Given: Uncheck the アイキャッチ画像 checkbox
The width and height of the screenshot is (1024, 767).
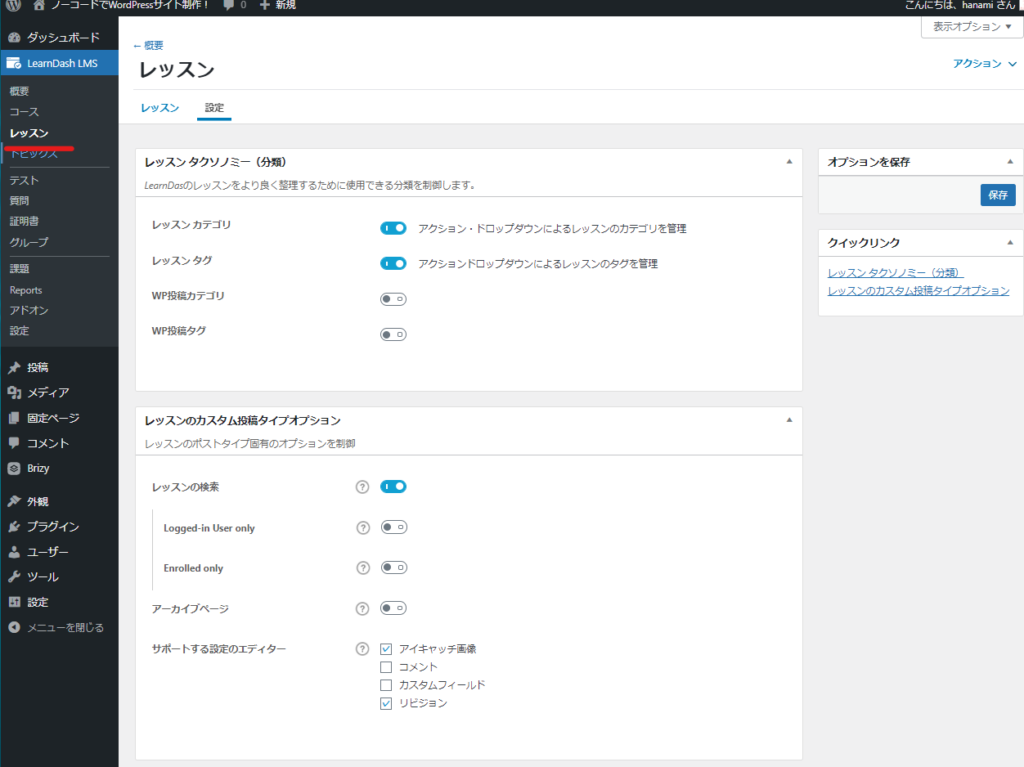Looking at the screenshot, I should coord(386,649).
